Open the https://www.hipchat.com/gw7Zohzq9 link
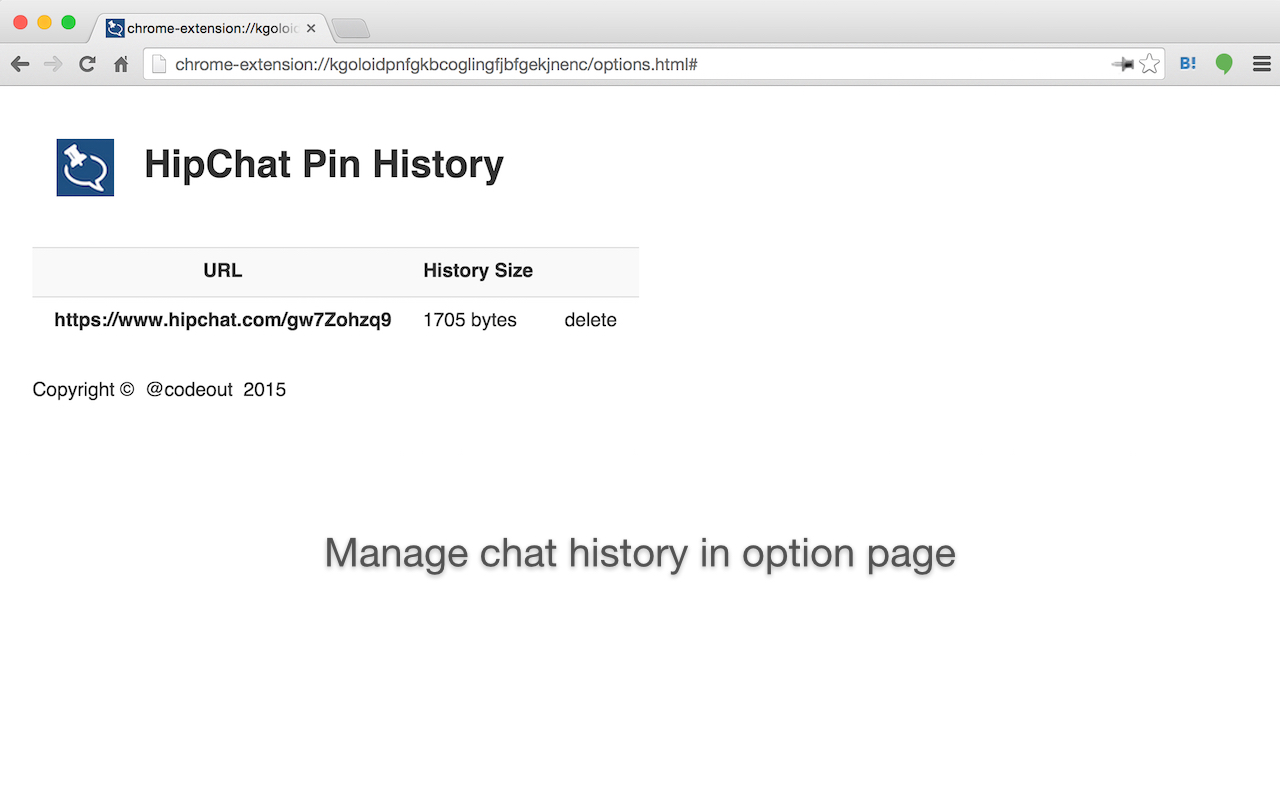The width and height of the screenshot is (1280, 800). (223, 320)
